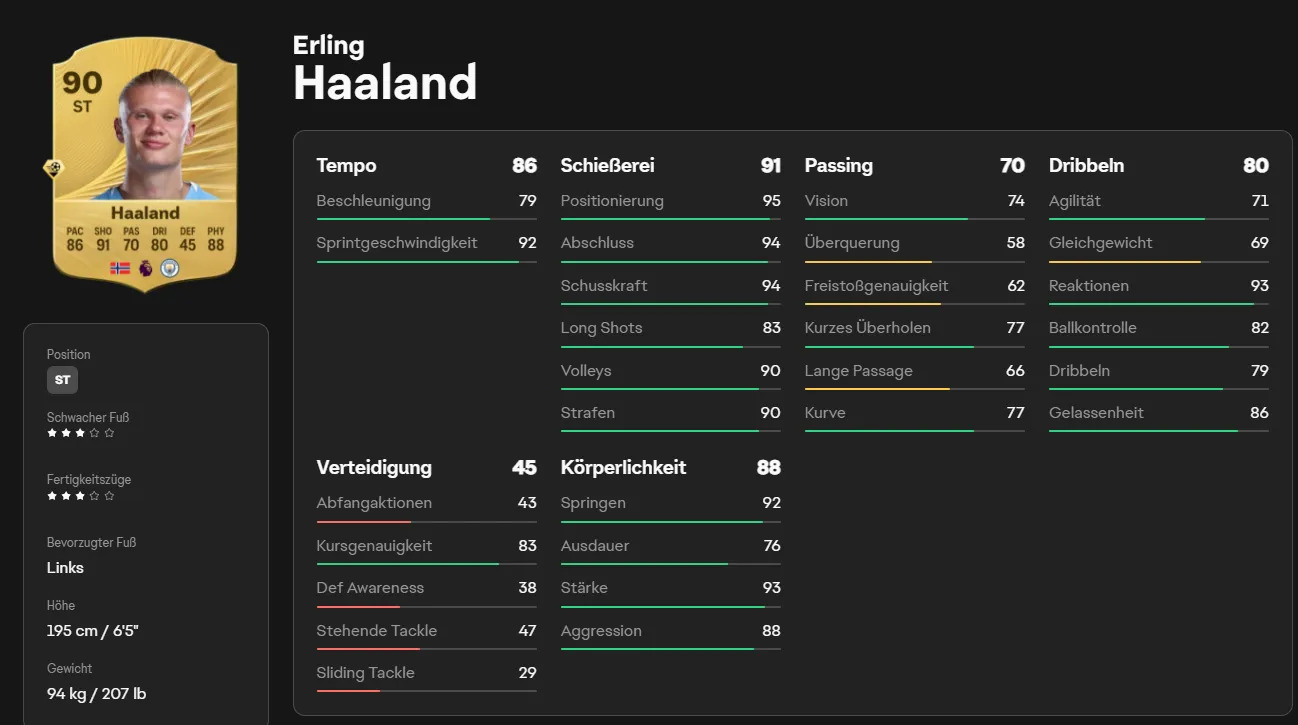Click the Positionierung stat label
1298x725 pixels.
(x=612, y=200)
